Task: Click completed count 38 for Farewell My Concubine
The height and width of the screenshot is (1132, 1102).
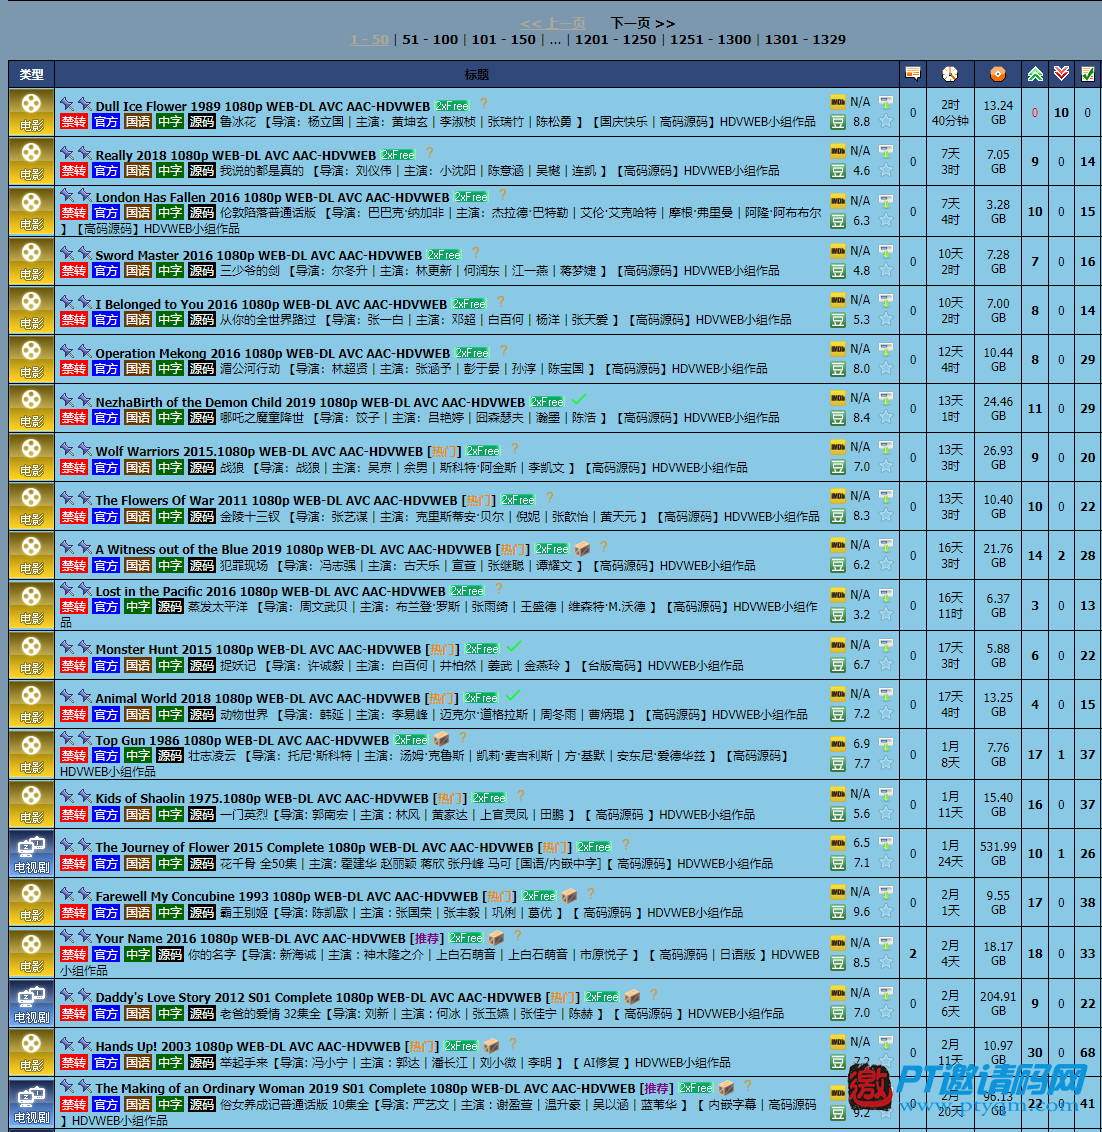Action: (x=1088, y=902)
